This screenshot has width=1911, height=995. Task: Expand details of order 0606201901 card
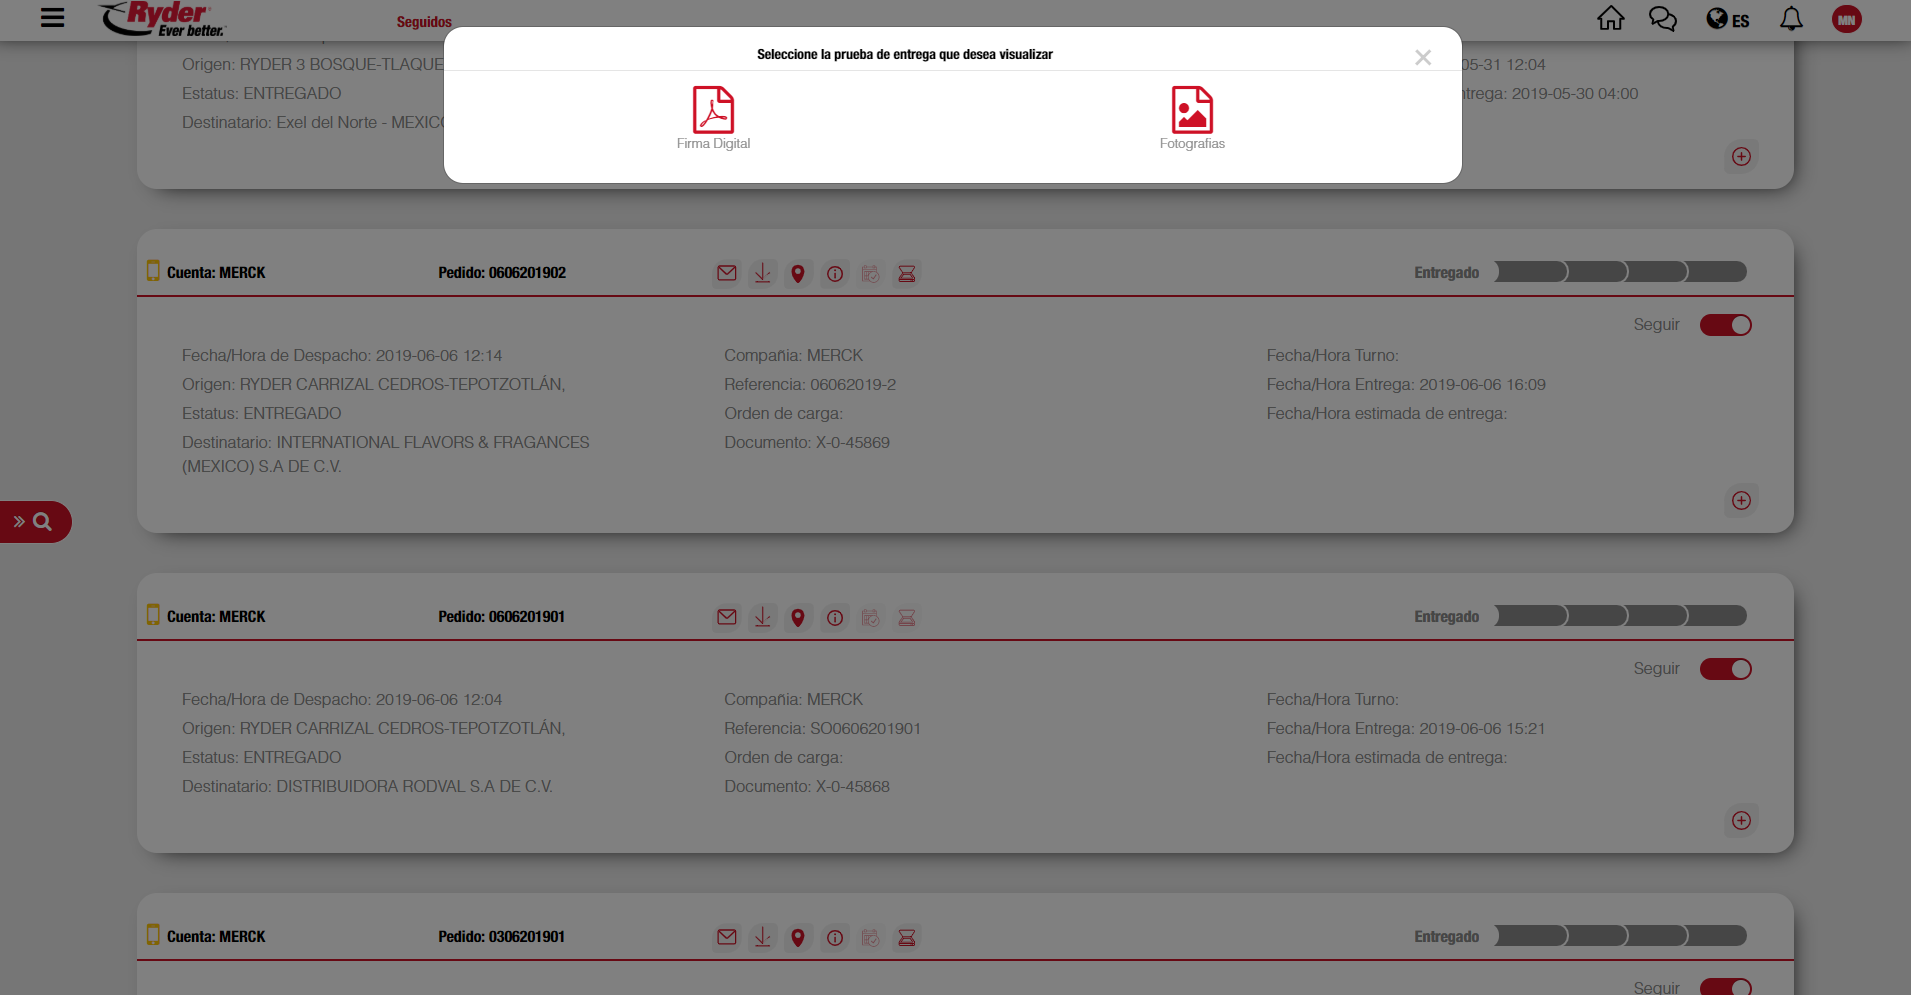coord(1741,820)
